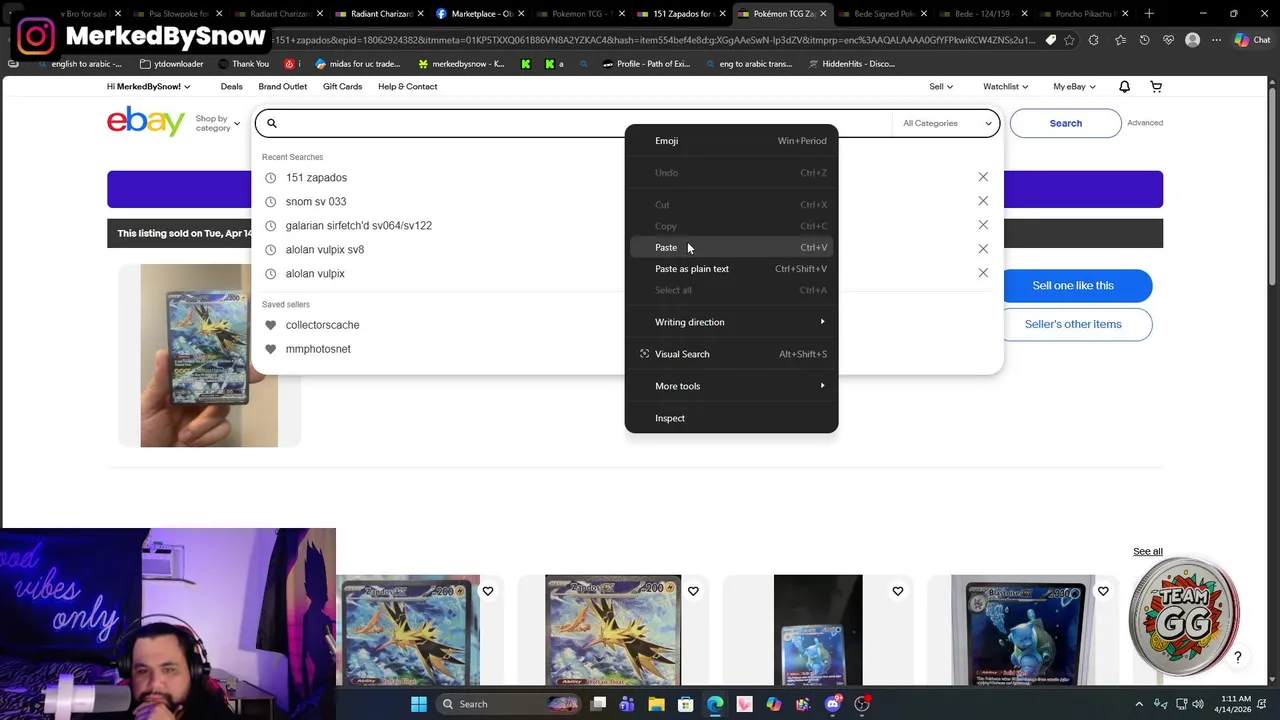1280x720 pixels.
Task: Open the Windows Start button
Action: tap(419, 704)
